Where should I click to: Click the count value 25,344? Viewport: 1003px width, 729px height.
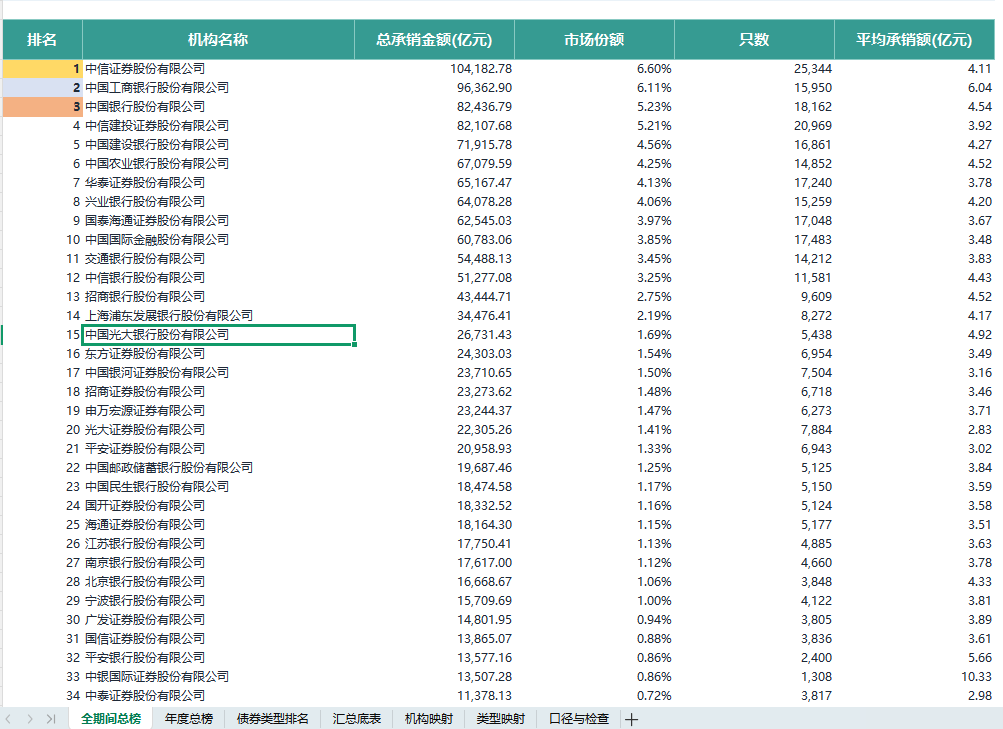click(x=813, y=68)
